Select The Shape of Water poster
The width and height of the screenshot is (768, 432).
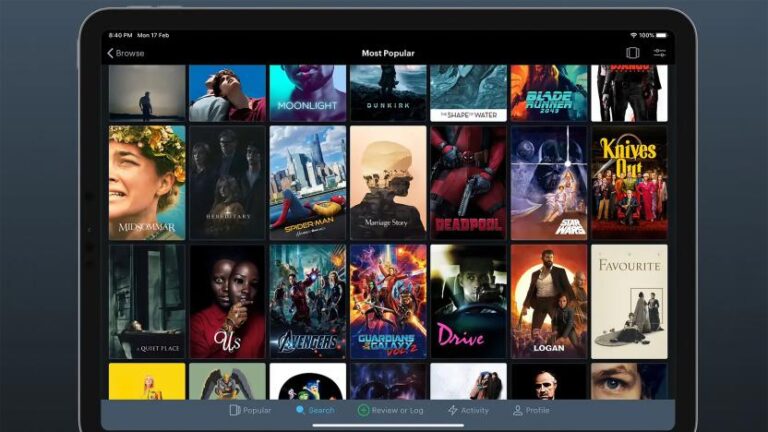coord(468,93)
